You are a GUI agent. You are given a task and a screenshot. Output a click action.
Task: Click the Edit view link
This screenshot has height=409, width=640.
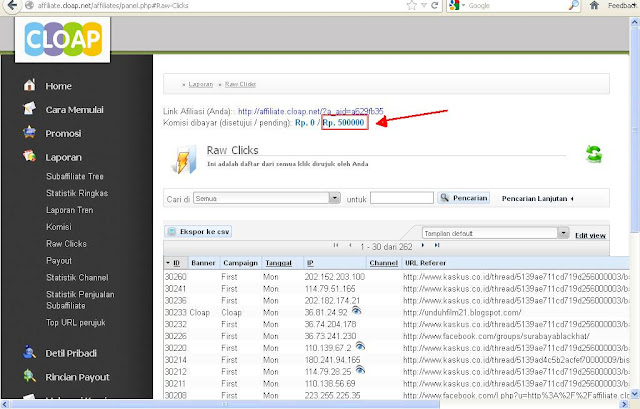pos(590,236)
